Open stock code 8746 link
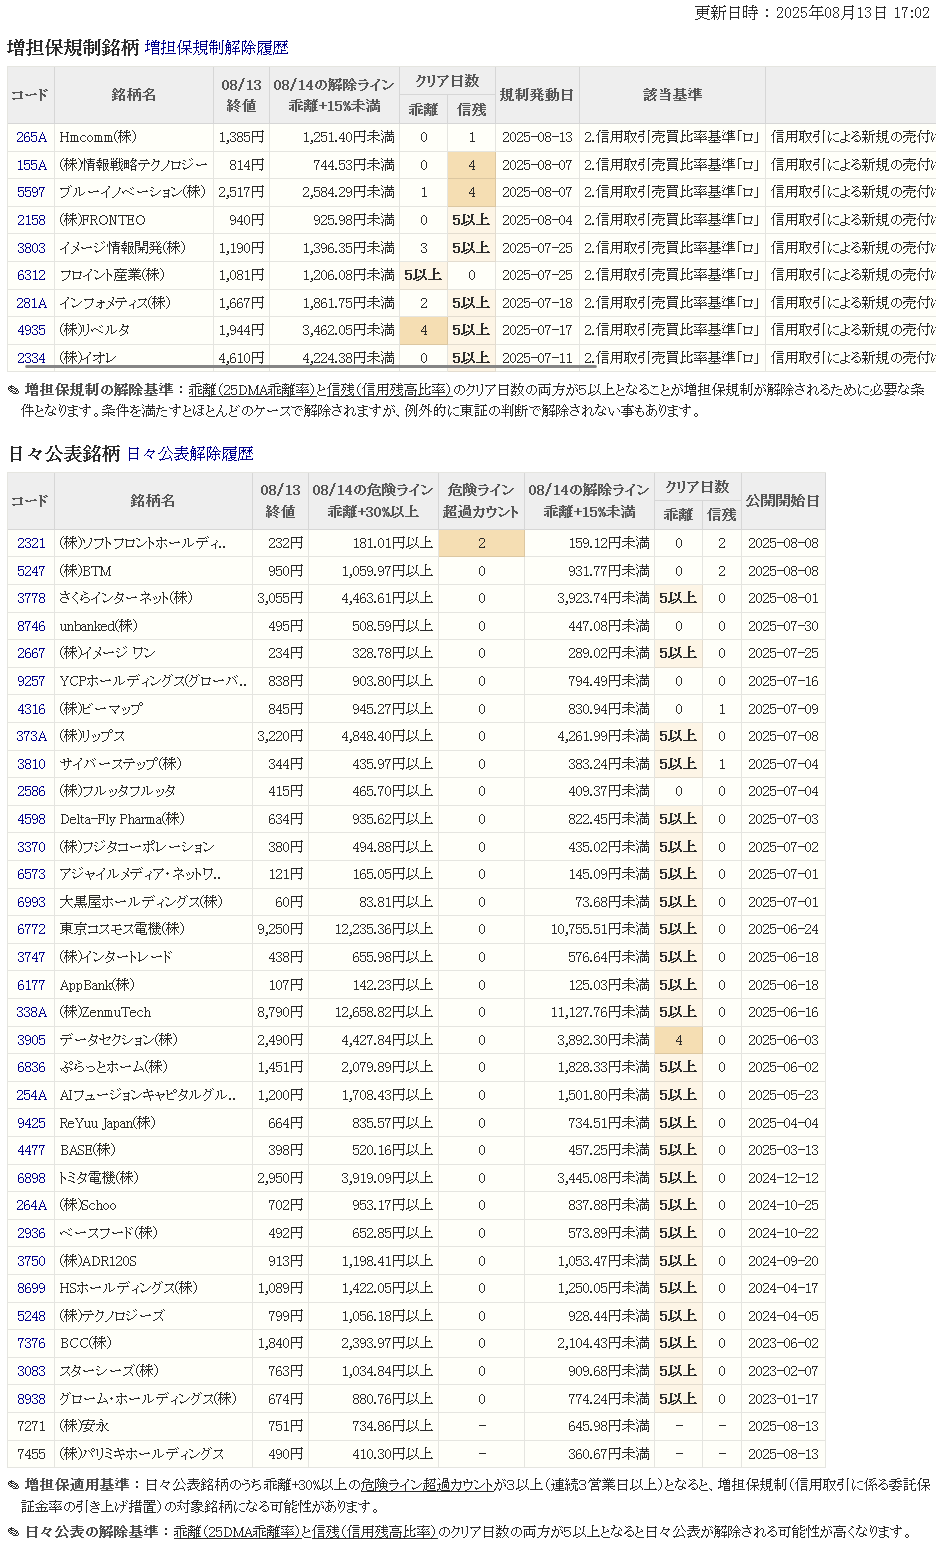This screenshot has height=1553, width=936. [x=31, y=626]
